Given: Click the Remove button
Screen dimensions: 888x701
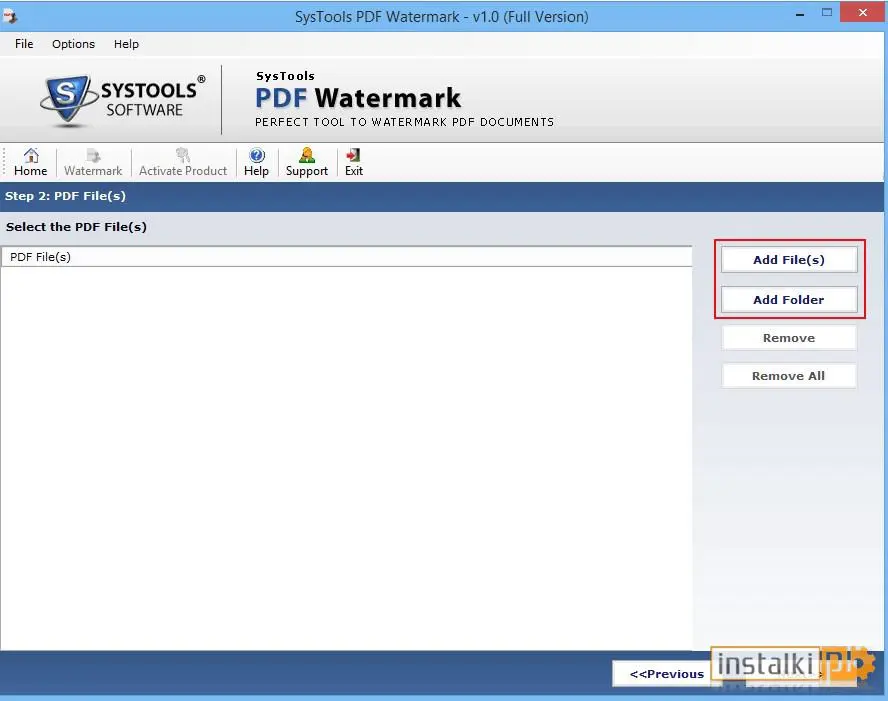Looking at the screenshot, I should [x=789, y=338].
